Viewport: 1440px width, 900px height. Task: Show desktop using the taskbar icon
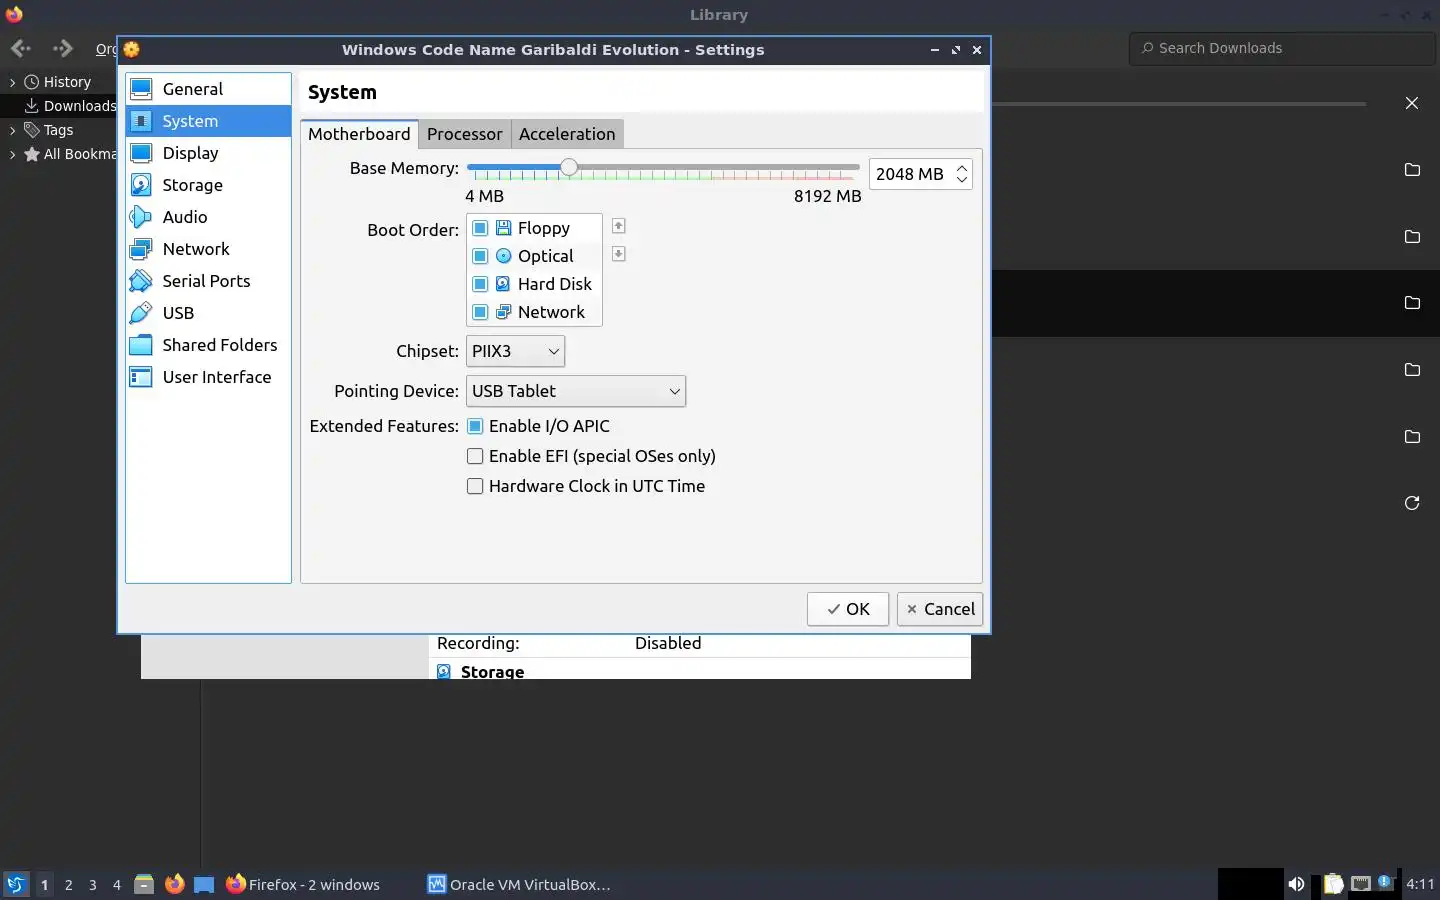coord(204,884)
